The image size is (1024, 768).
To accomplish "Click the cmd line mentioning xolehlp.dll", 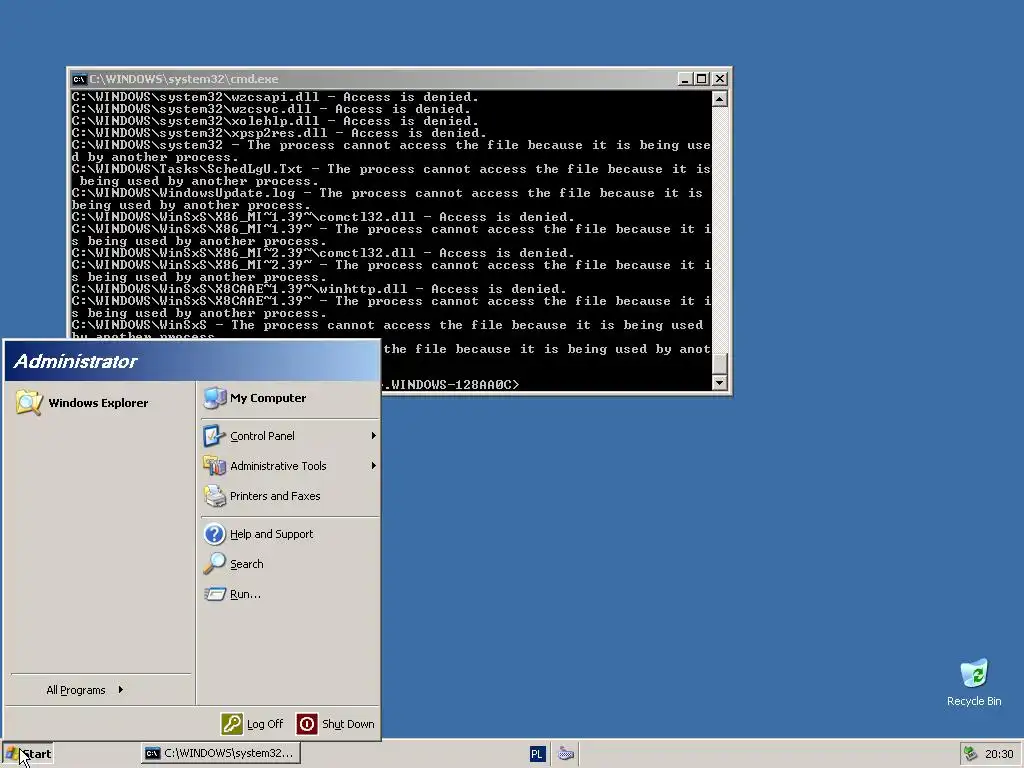I will 275,121.
